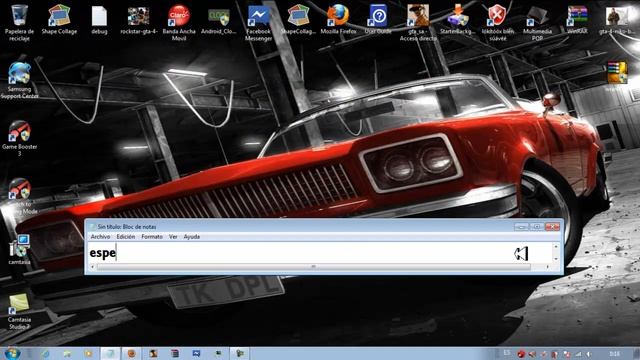
Task: Select the WinRAR archive icon at right edge
Action: 617,73
